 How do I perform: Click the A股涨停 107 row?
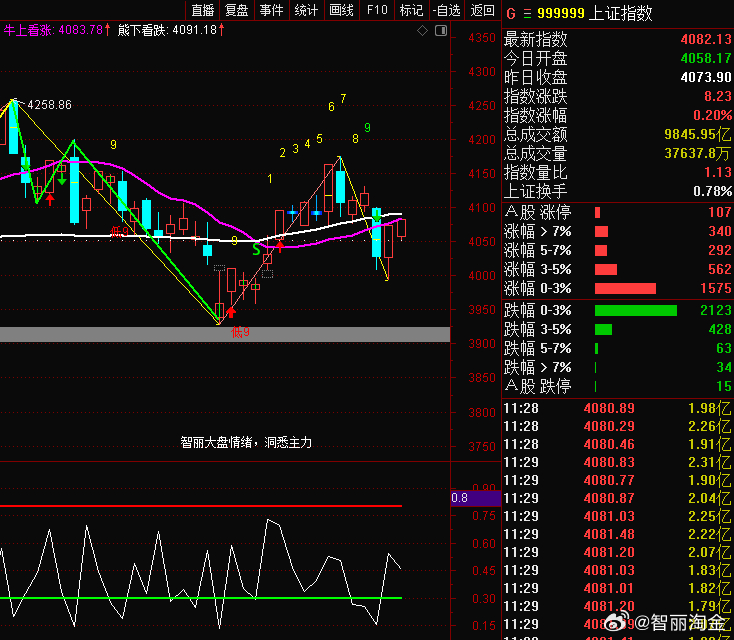617,213
